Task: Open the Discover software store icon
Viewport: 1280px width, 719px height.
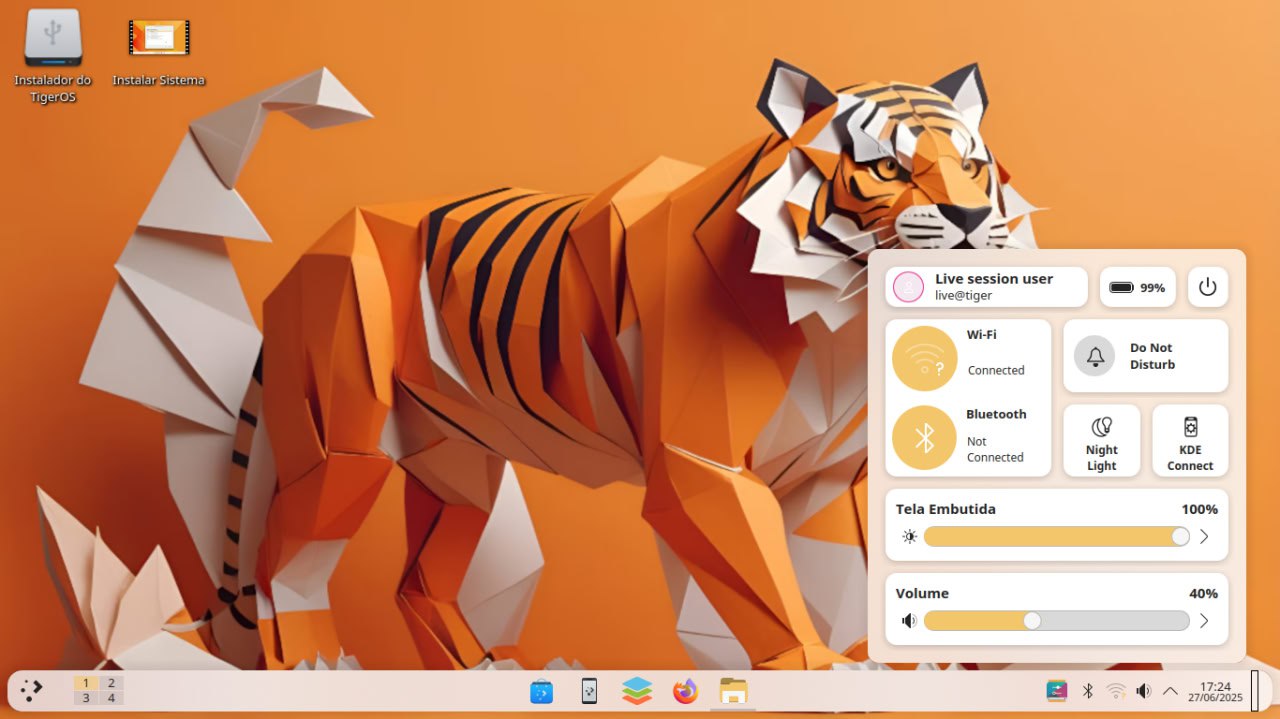Action: coord(541,691)
